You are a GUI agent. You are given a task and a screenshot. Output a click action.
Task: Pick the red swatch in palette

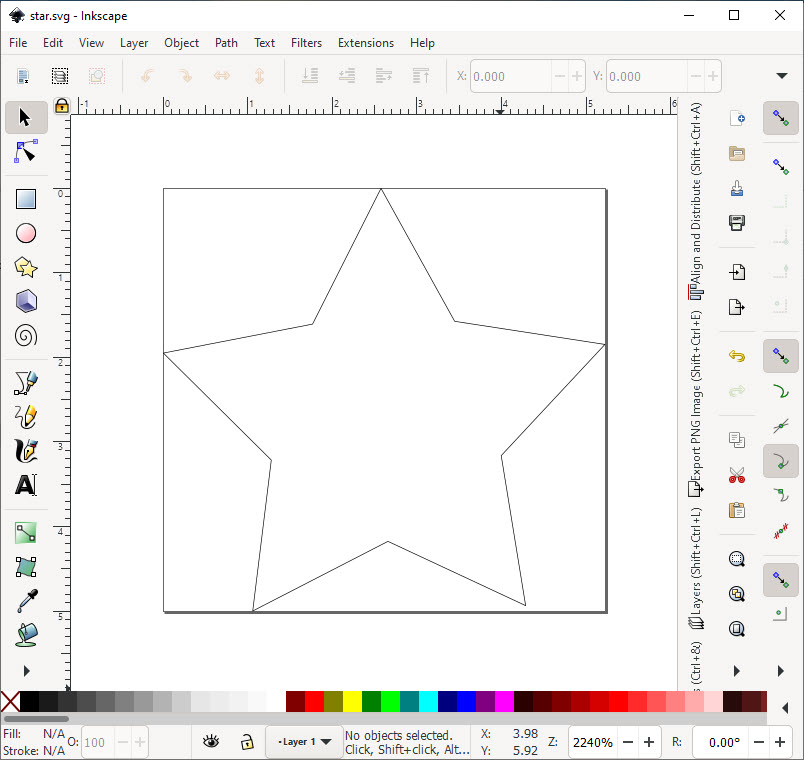coord(314,701)
